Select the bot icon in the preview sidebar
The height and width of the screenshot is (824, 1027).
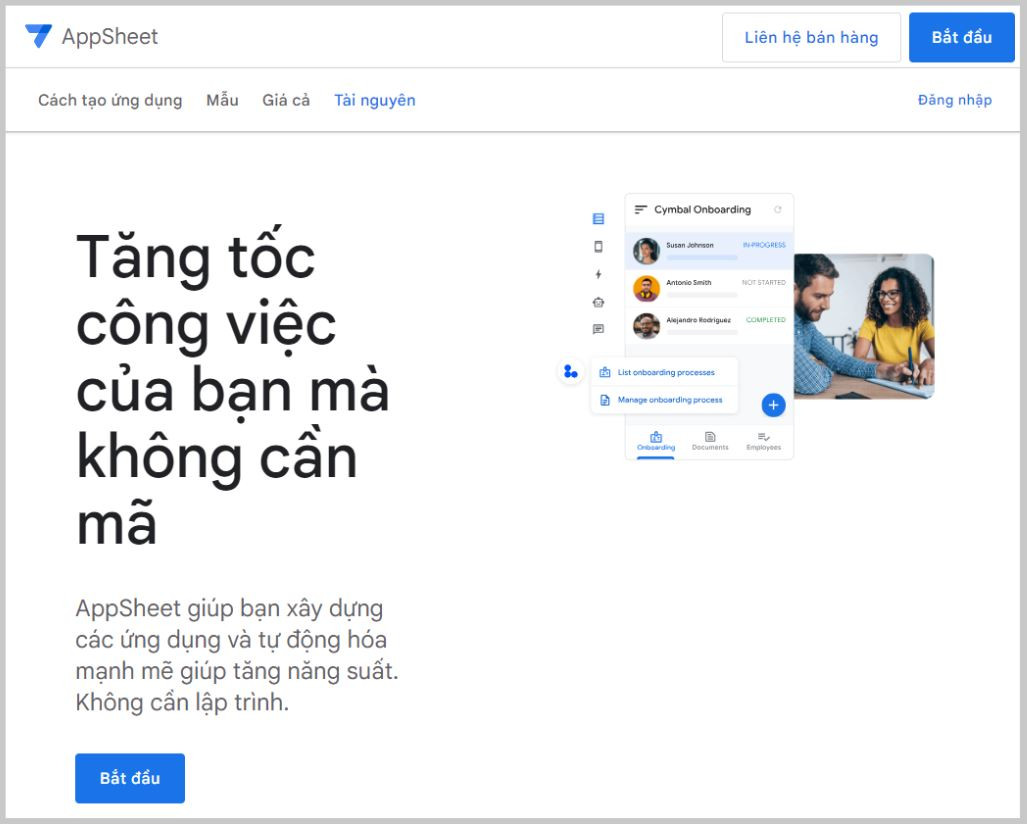point(598,302)
